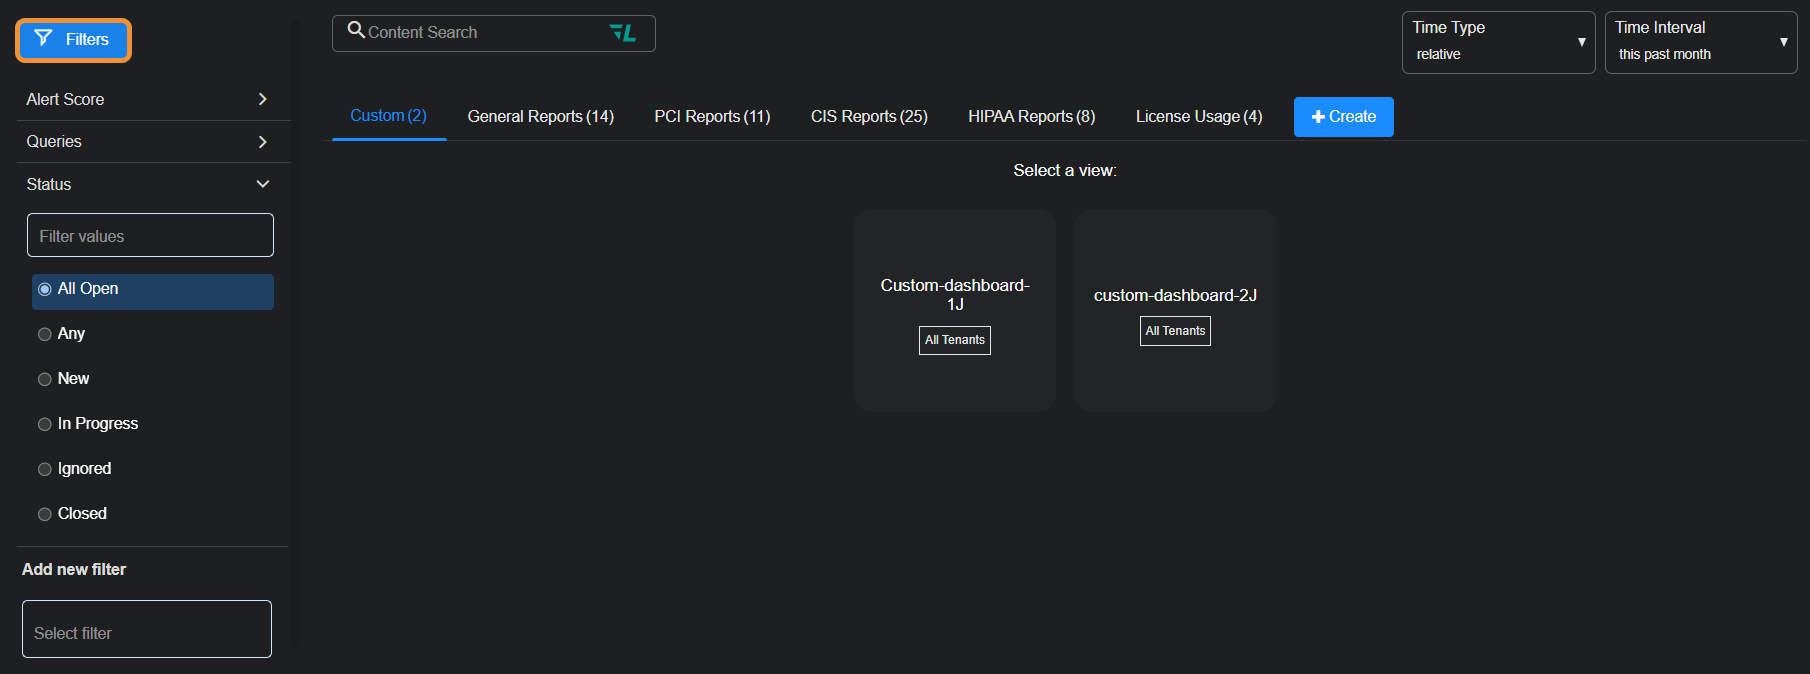Screen dimensions: 1810x674
Task: Select the Closed status radio button
Action: click(45, 514)
